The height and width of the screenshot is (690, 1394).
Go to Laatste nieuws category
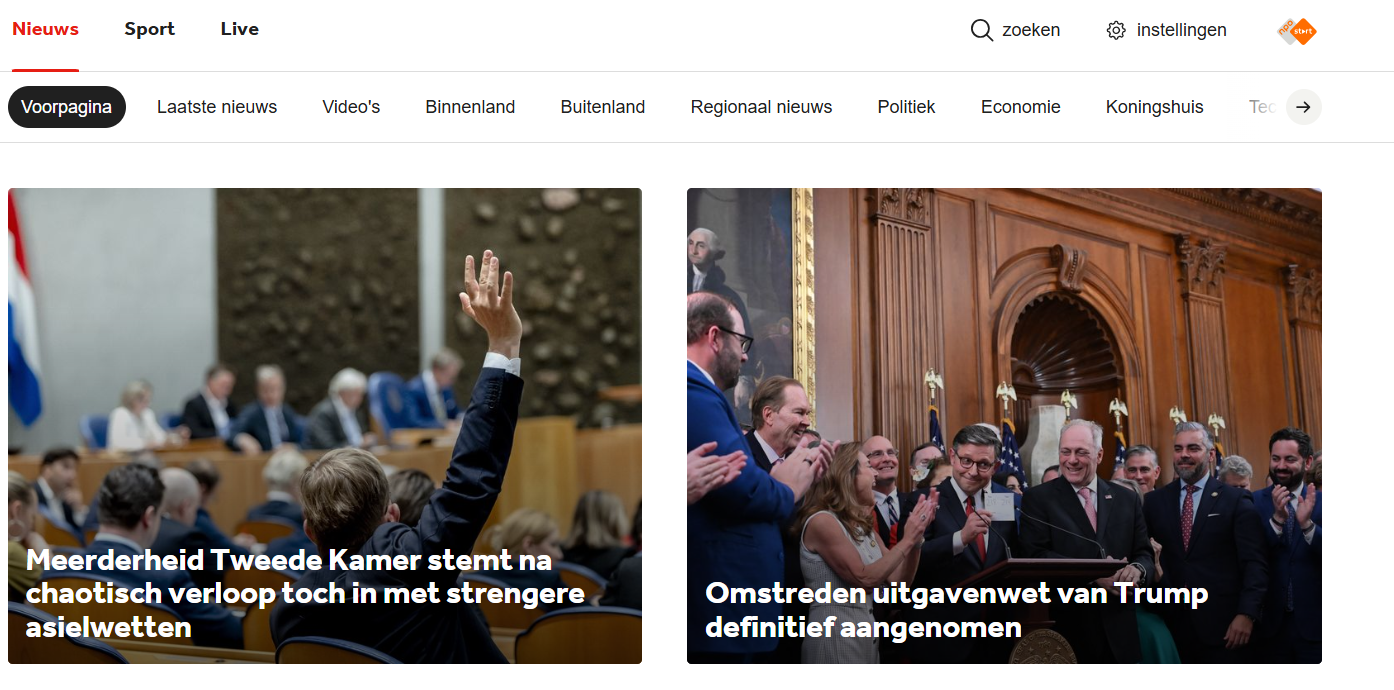[x=217, y=107]
